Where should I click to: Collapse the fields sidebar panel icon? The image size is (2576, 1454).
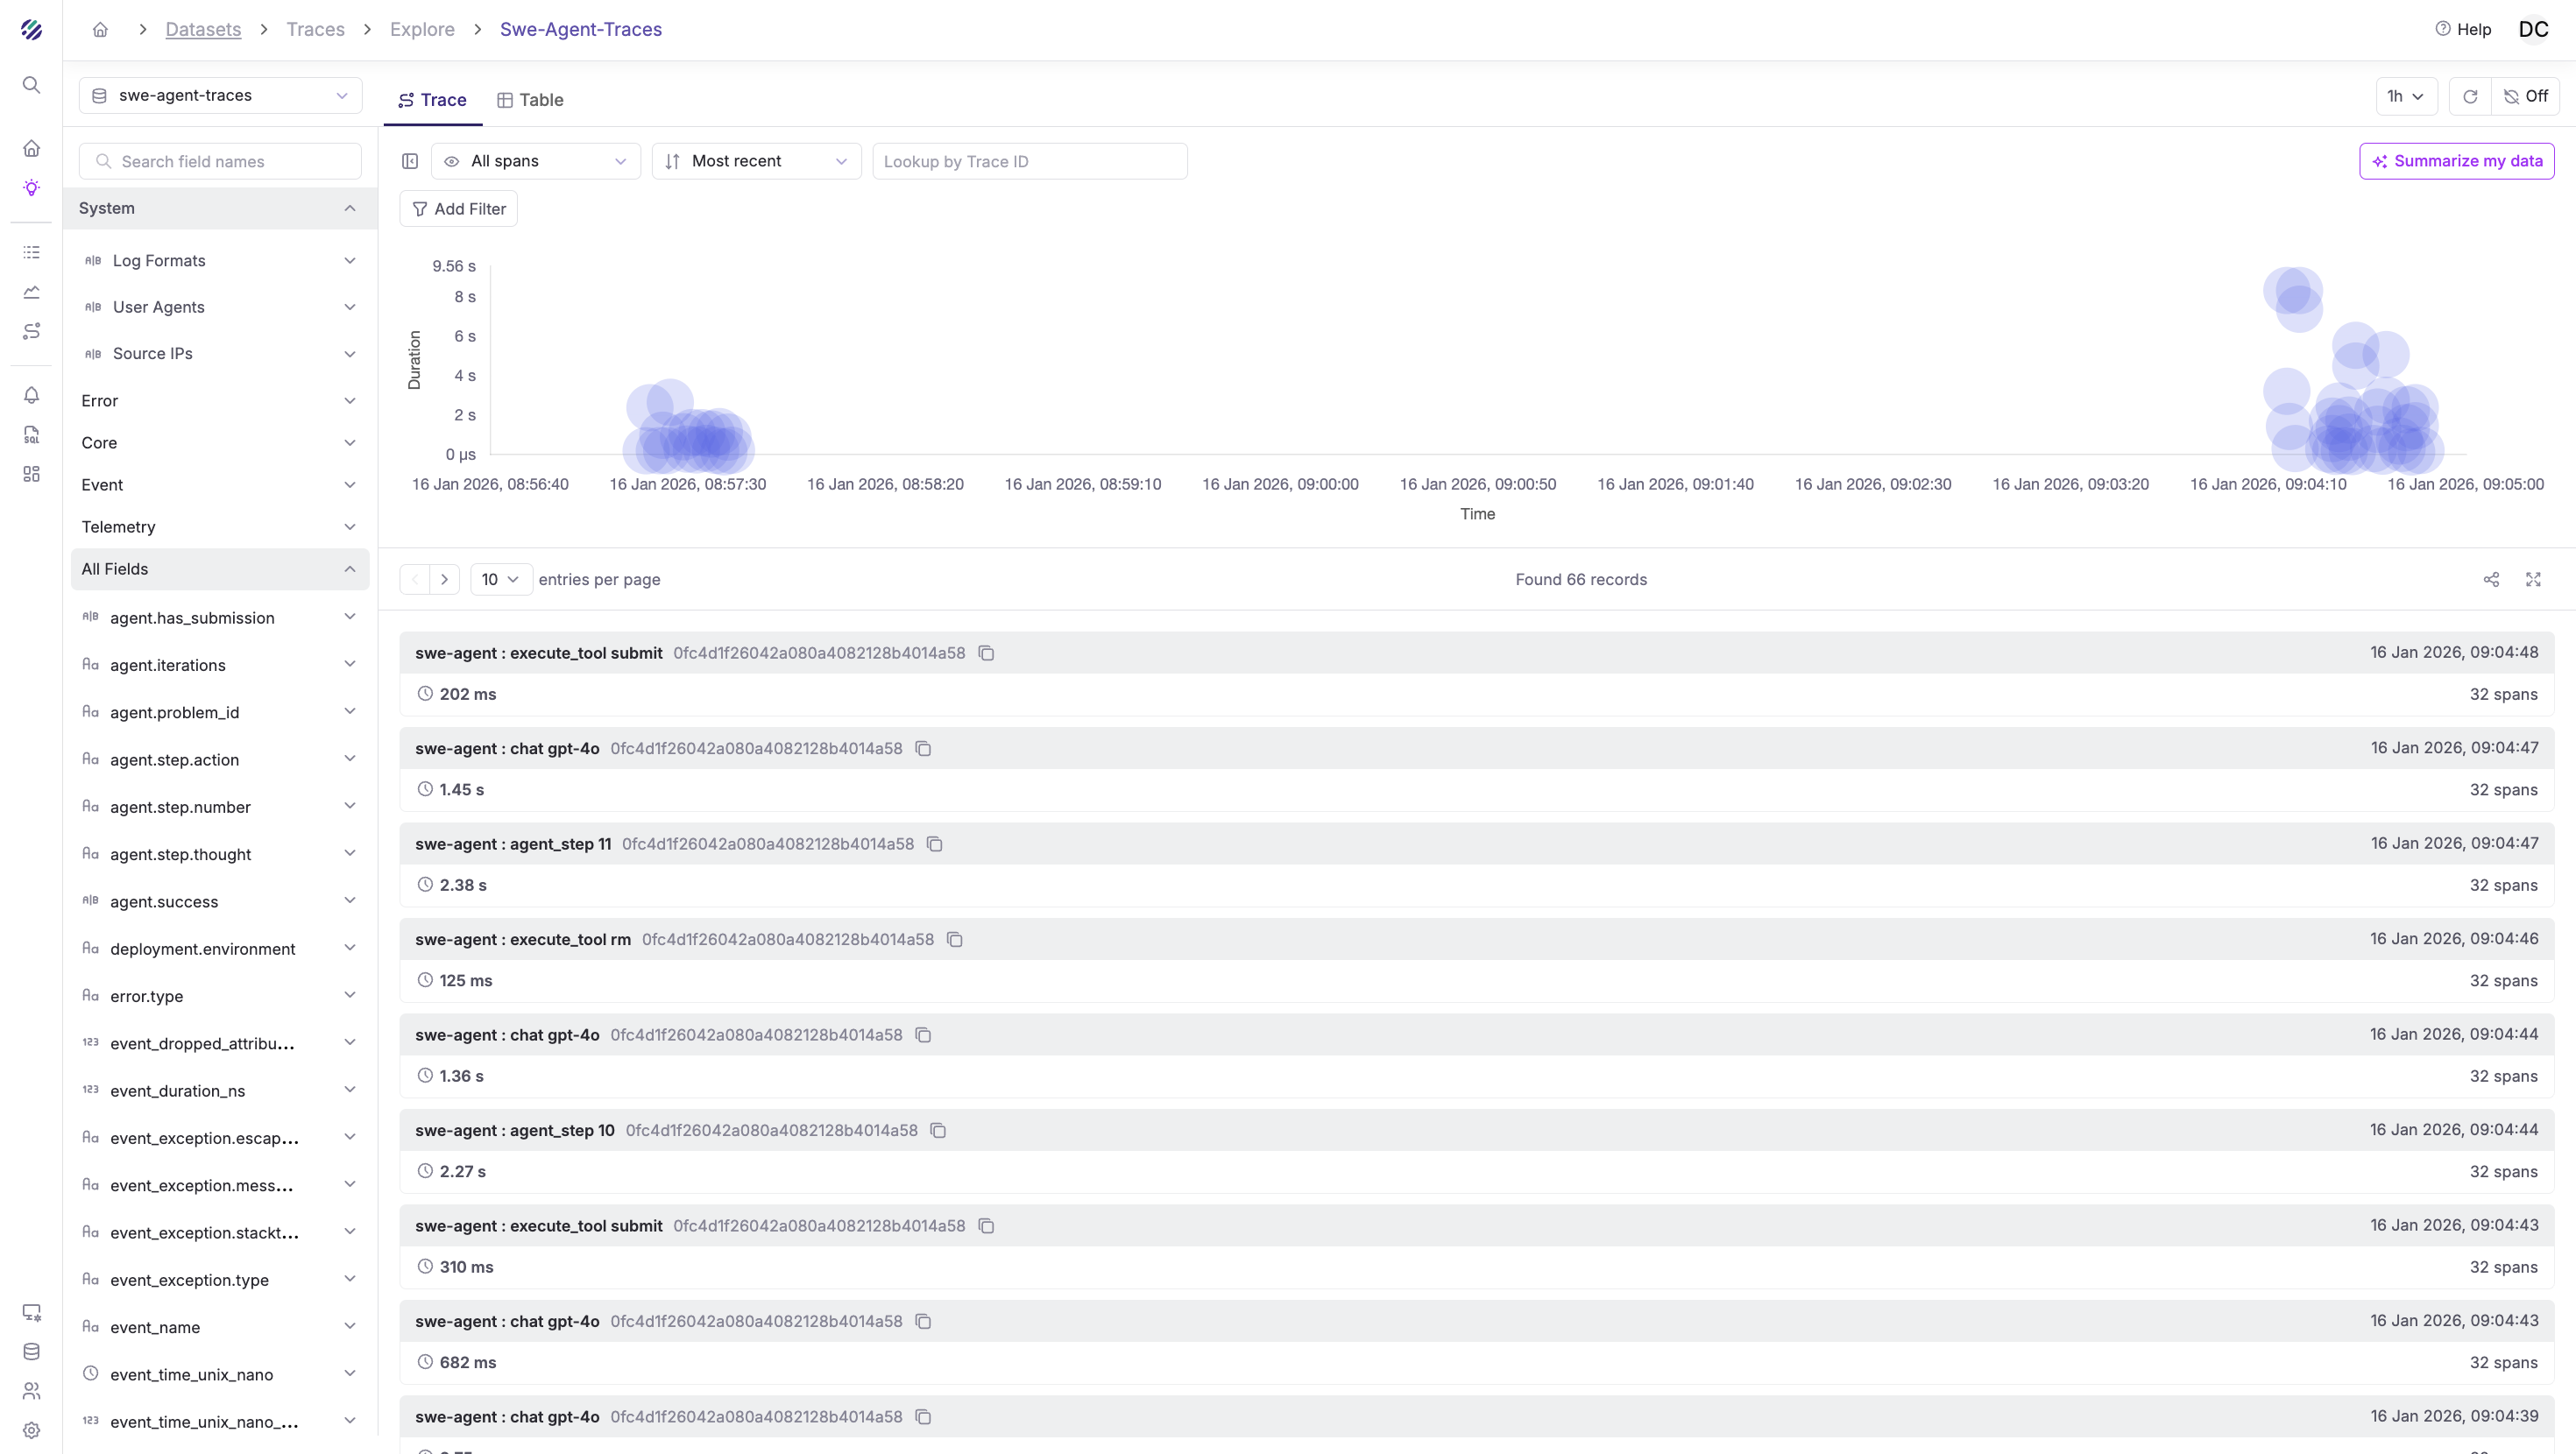click(x=410, y=161)
